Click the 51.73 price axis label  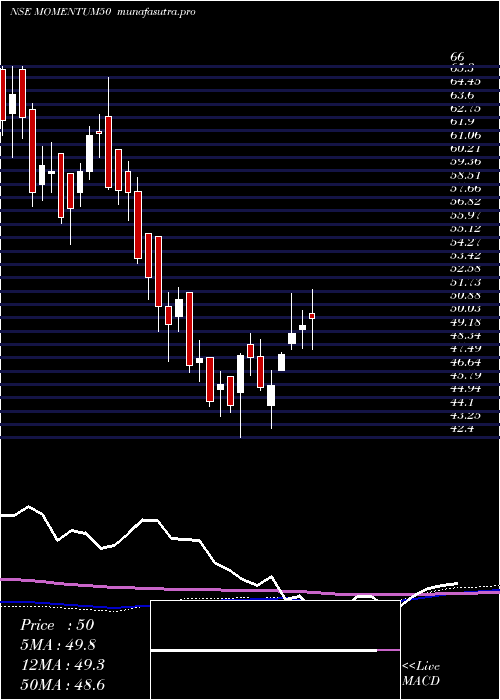click(465, 282)
